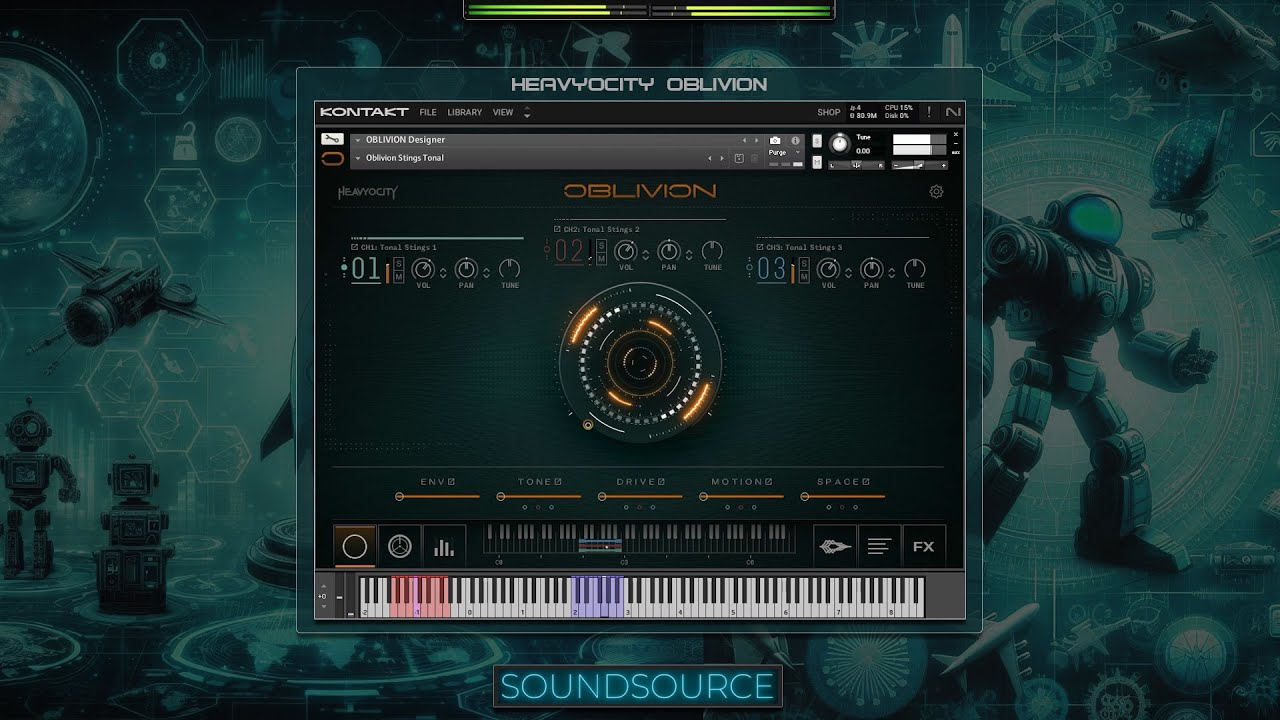The height and width of the screenshot is (720, 1280).
Task: Expand the OBLIVION Designer dropdown arrow
Action: [358, 140]
